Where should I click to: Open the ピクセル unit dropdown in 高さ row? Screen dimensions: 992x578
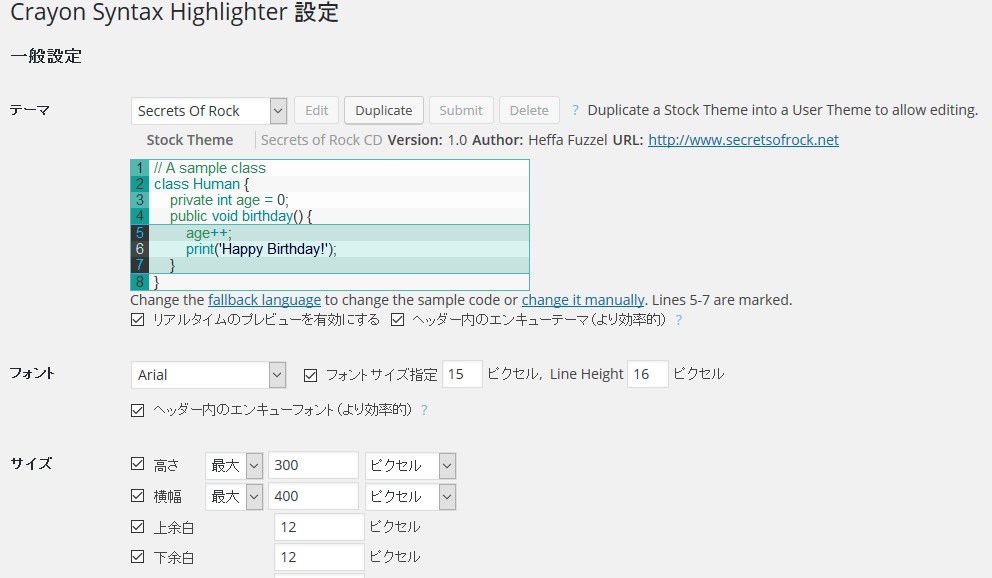click(410, 466)
